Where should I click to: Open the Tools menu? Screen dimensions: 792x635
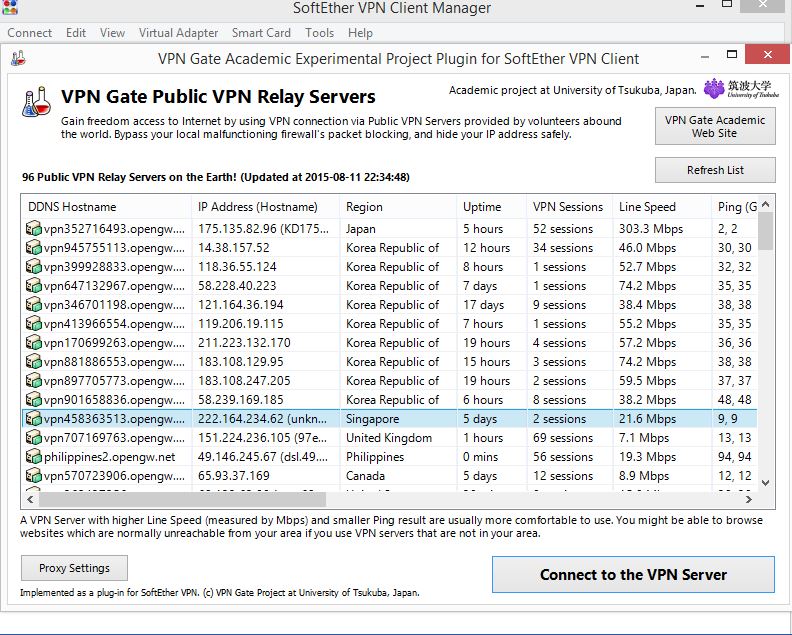click(319, 33)
